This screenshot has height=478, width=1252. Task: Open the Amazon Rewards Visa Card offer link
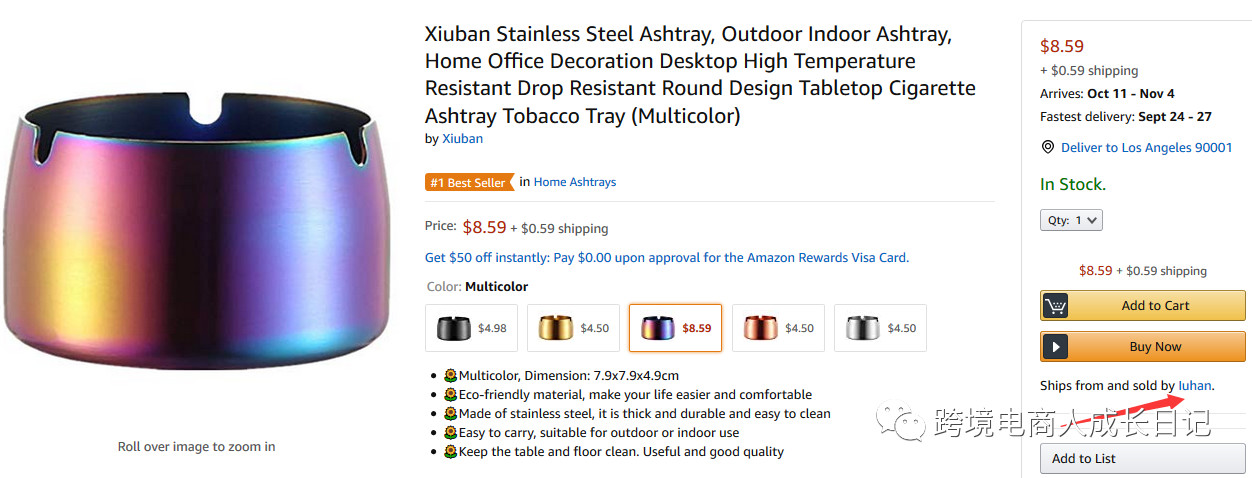(x=667, y=257)
